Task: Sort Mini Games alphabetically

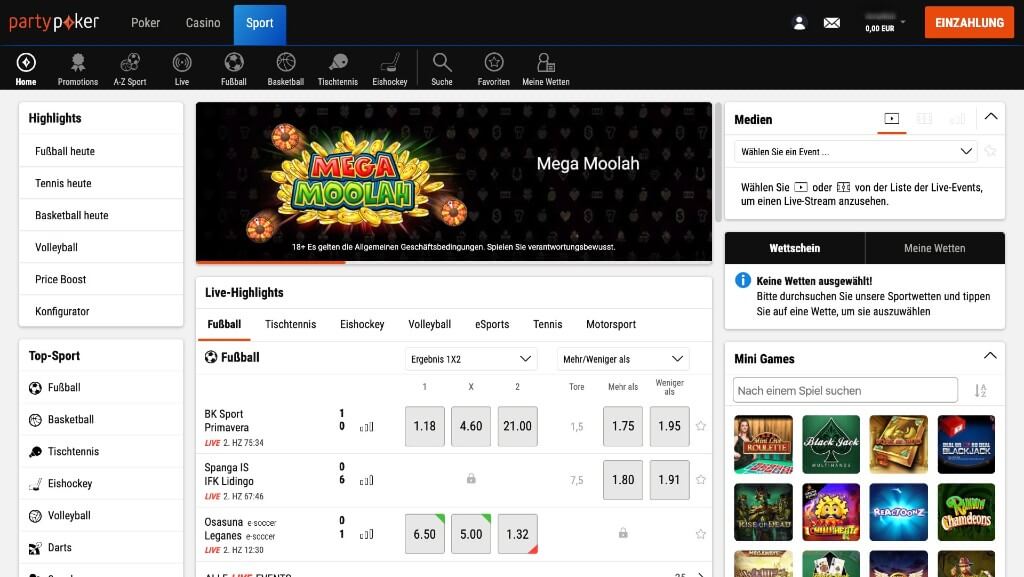Action: click(x=980, y=390)
